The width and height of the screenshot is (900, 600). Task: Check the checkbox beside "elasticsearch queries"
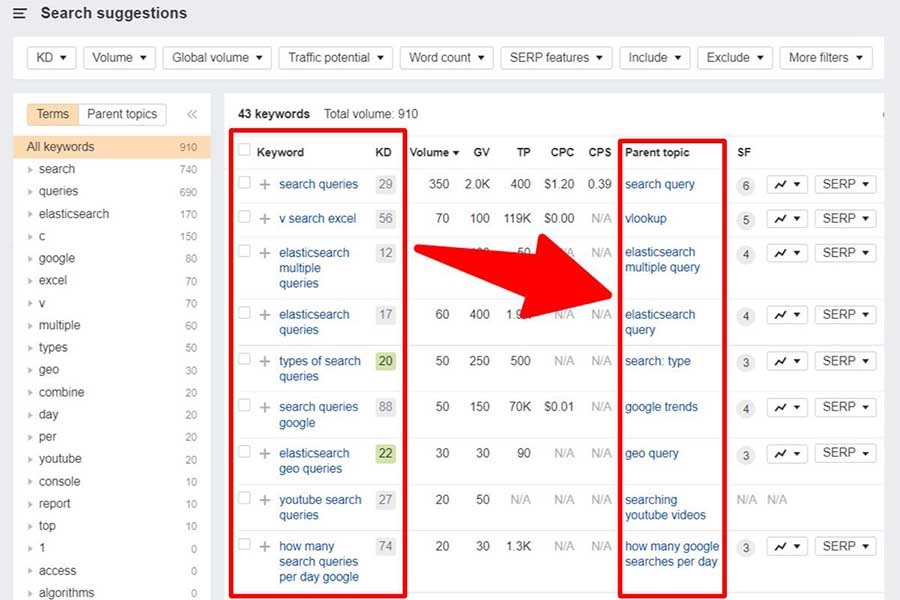244,314
